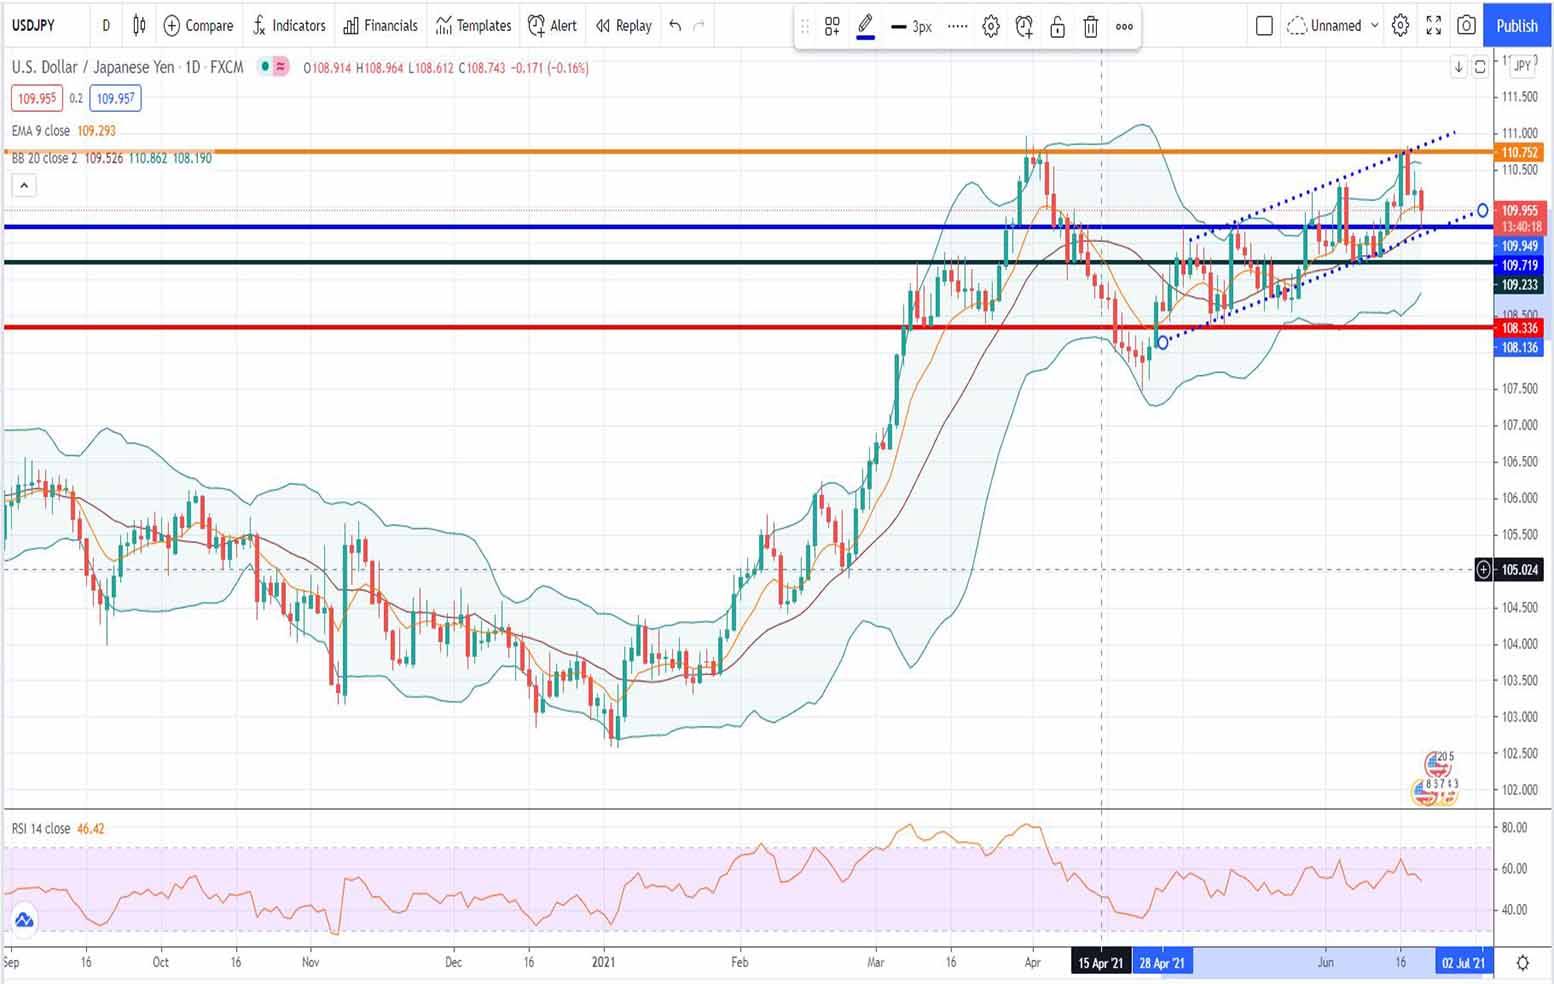Click the Alert clock icon
This screenshot has height=984, width=1554.
coord(552,26)
